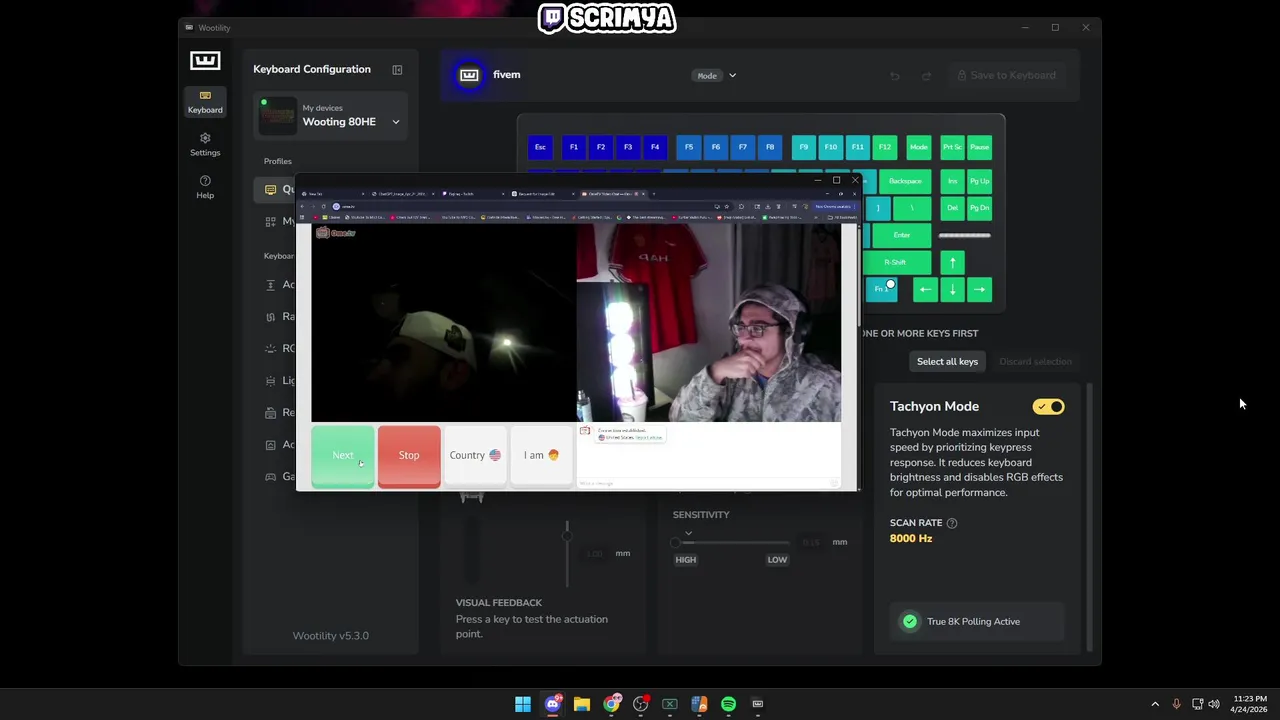The image size is (1280, 720).
Task: Click Stop button in video chat window
Action: point(409,456)
